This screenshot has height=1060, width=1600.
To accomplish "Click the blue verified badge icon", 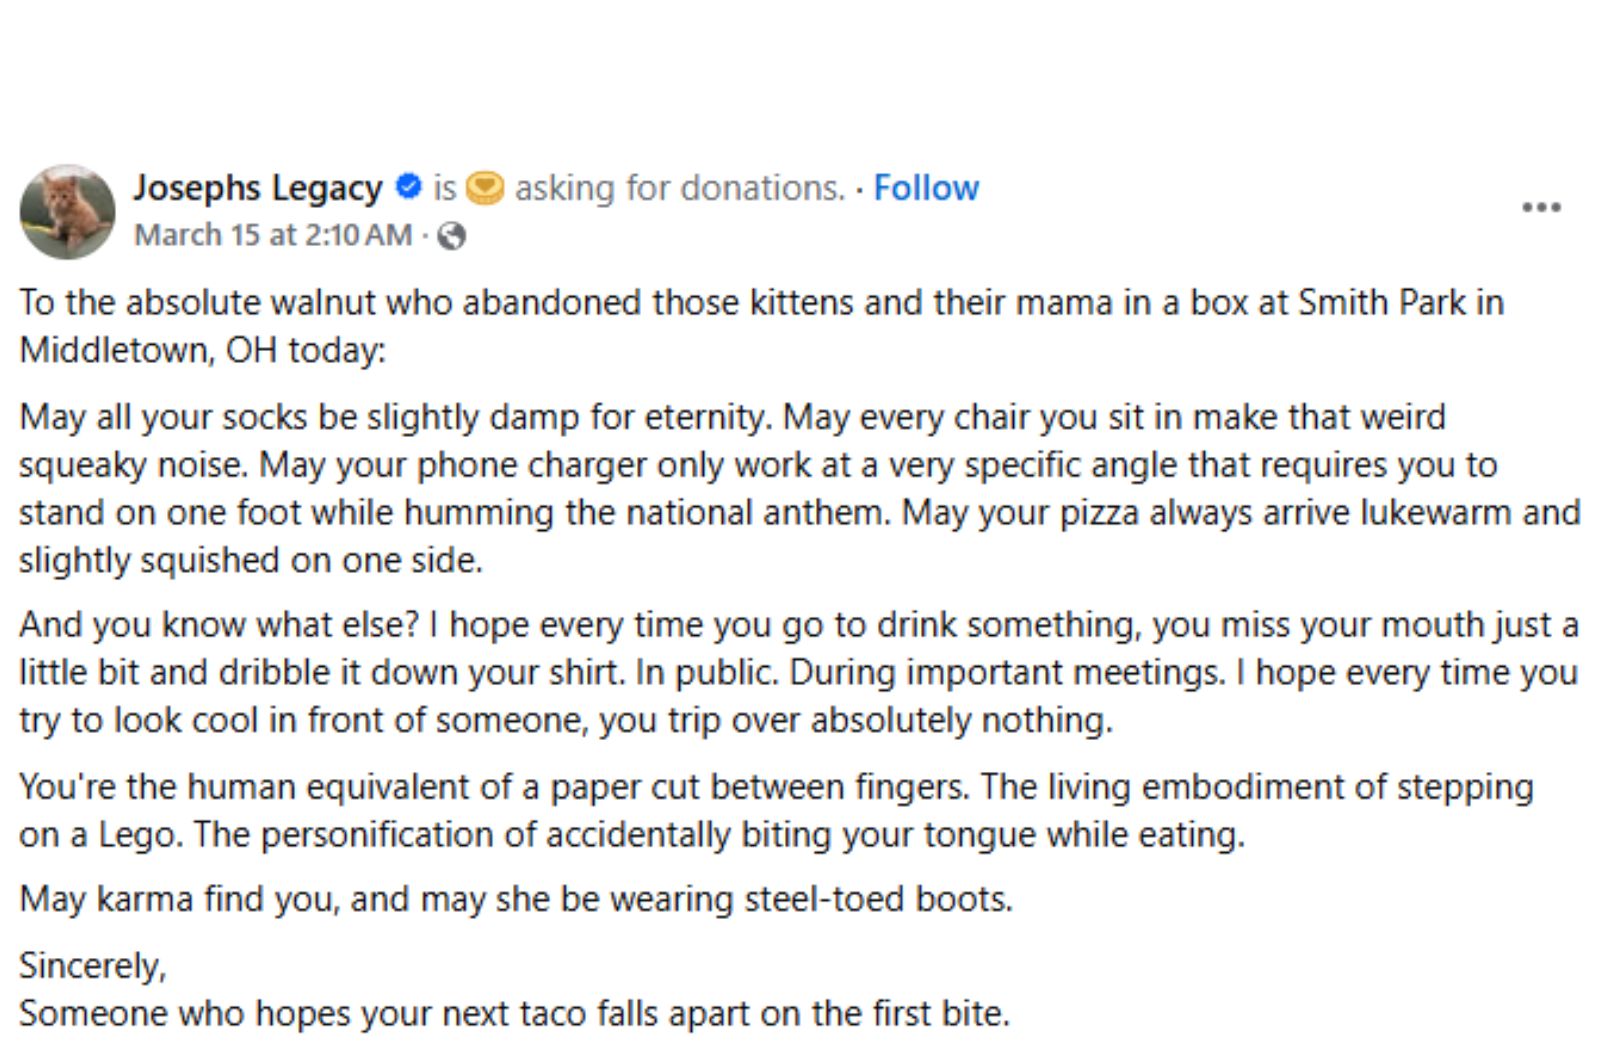I will tap(408, 187).
